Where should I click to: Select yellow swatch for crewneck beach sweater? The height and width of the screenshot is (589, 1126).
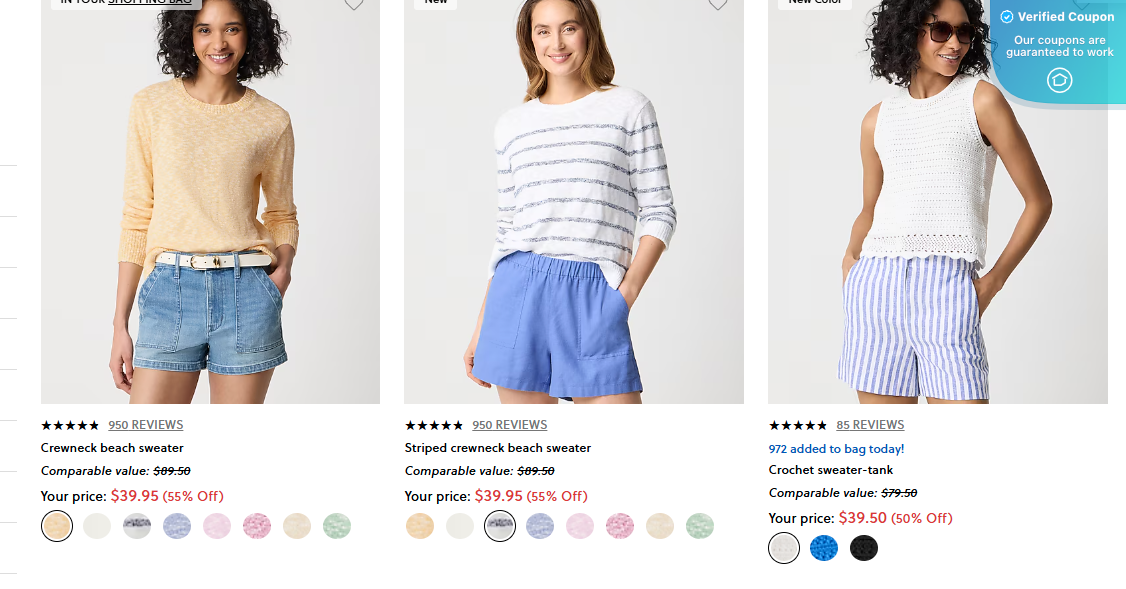(57, 525)
